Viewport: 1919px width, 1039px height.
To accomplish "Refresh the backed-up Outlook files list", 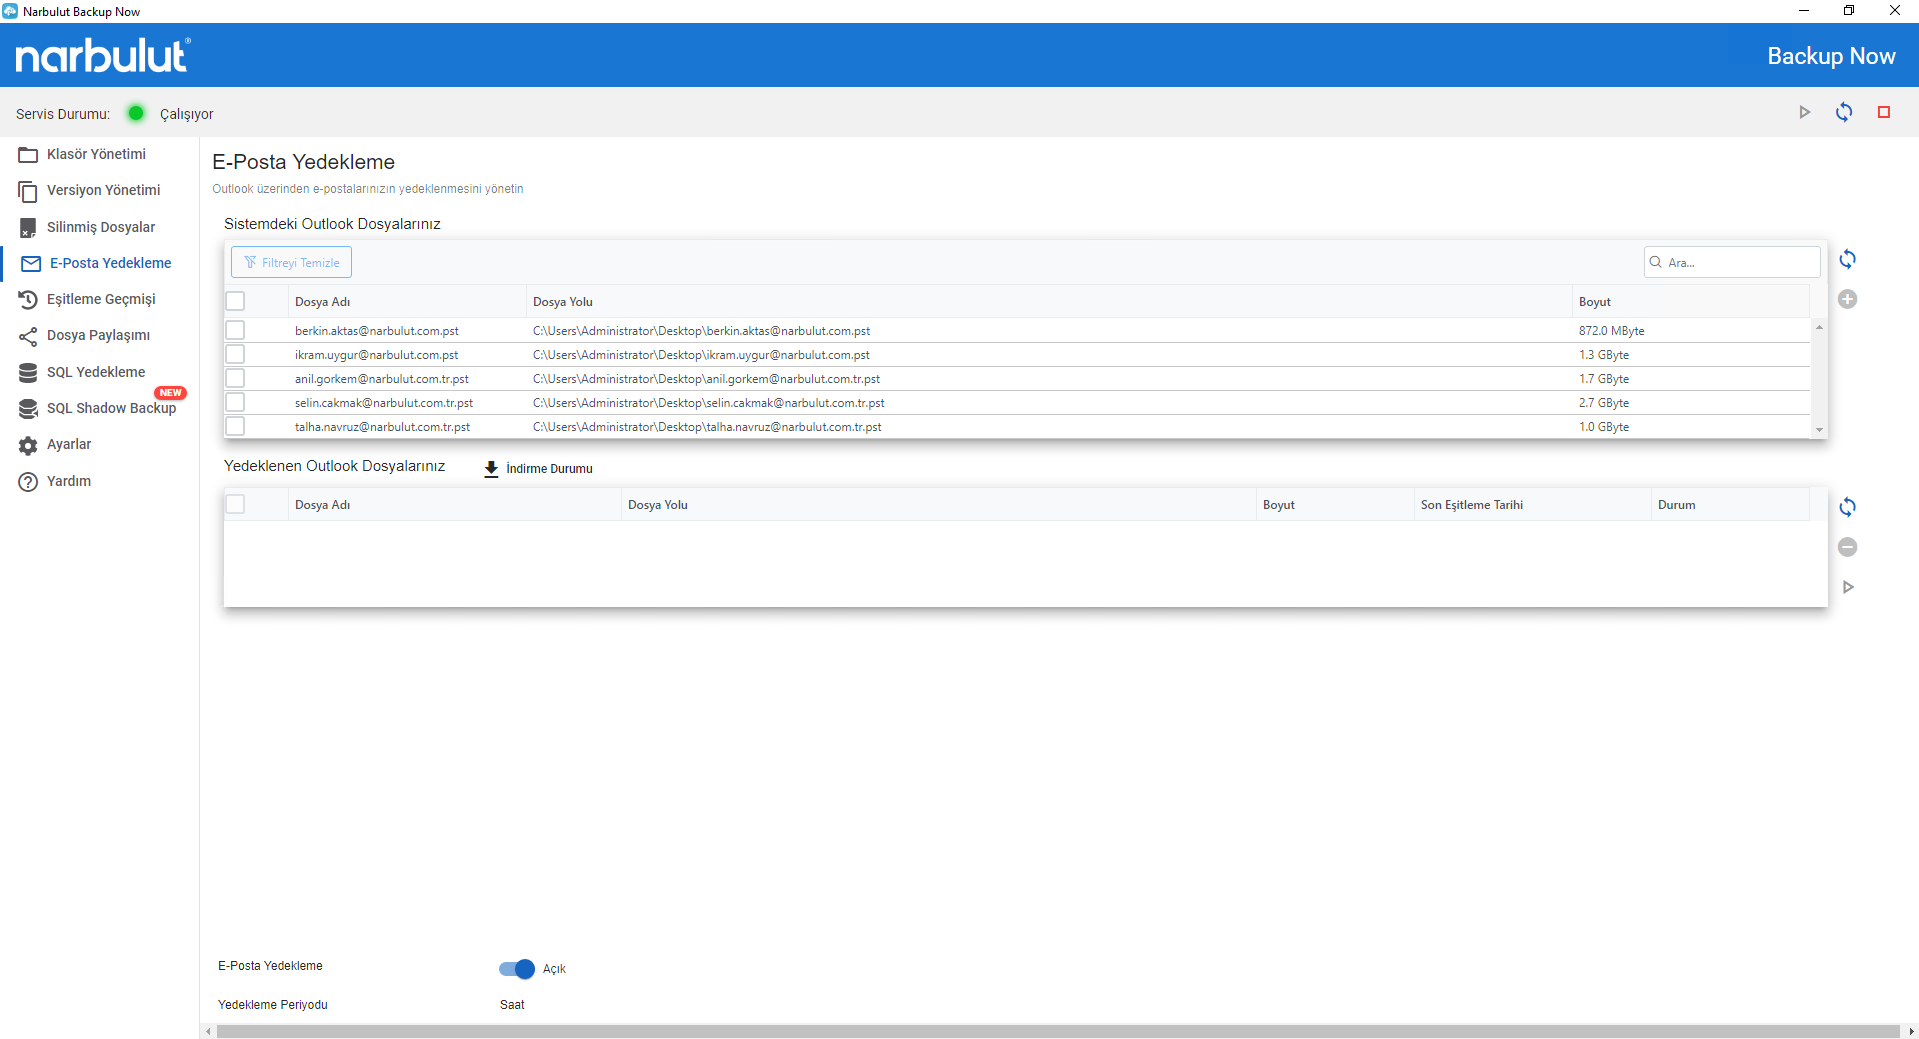I will 1847,507.
